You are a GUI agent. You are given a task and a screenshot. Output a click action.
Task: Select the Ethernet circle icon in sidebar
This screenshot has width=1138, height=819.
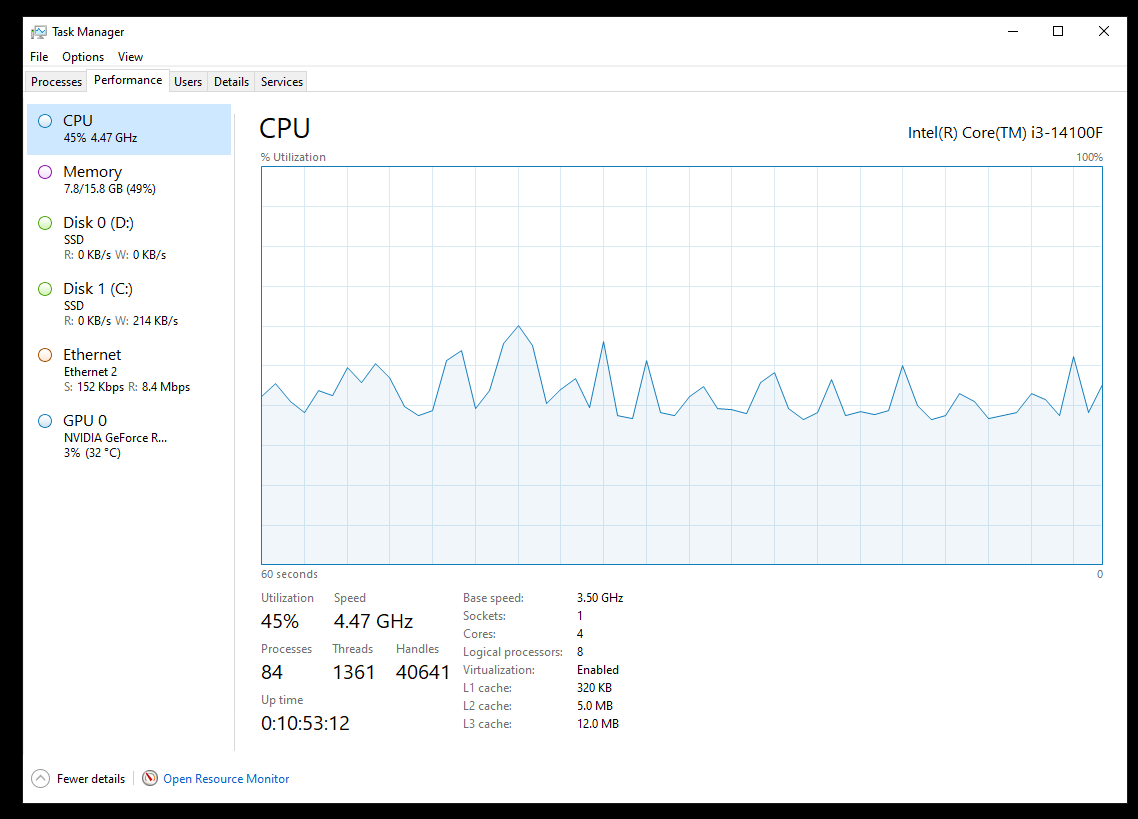(45, 355)
